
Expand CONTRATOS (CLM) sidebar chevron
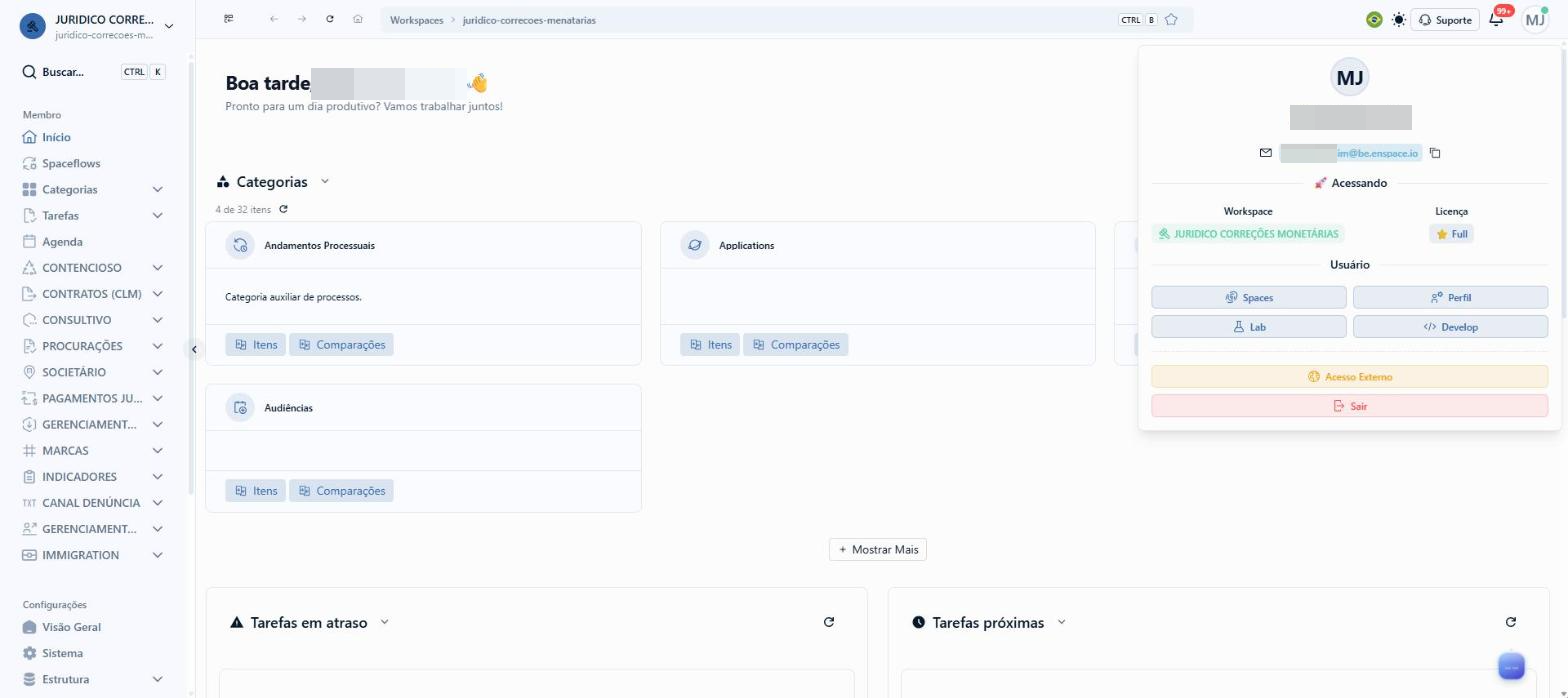click(157, 294)
